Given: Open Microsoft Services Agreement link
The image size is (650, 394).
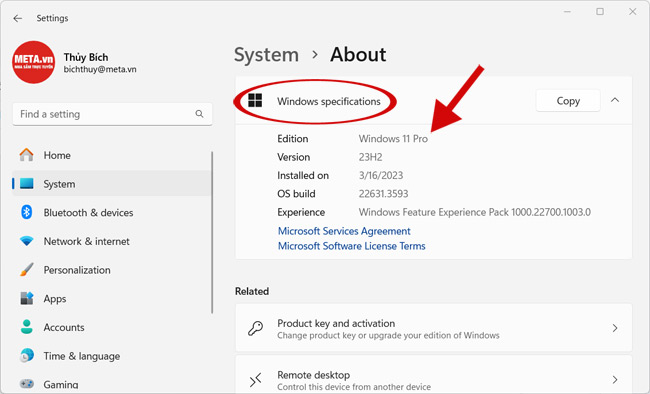Looking at the screenshot, I should click(344, 231).
